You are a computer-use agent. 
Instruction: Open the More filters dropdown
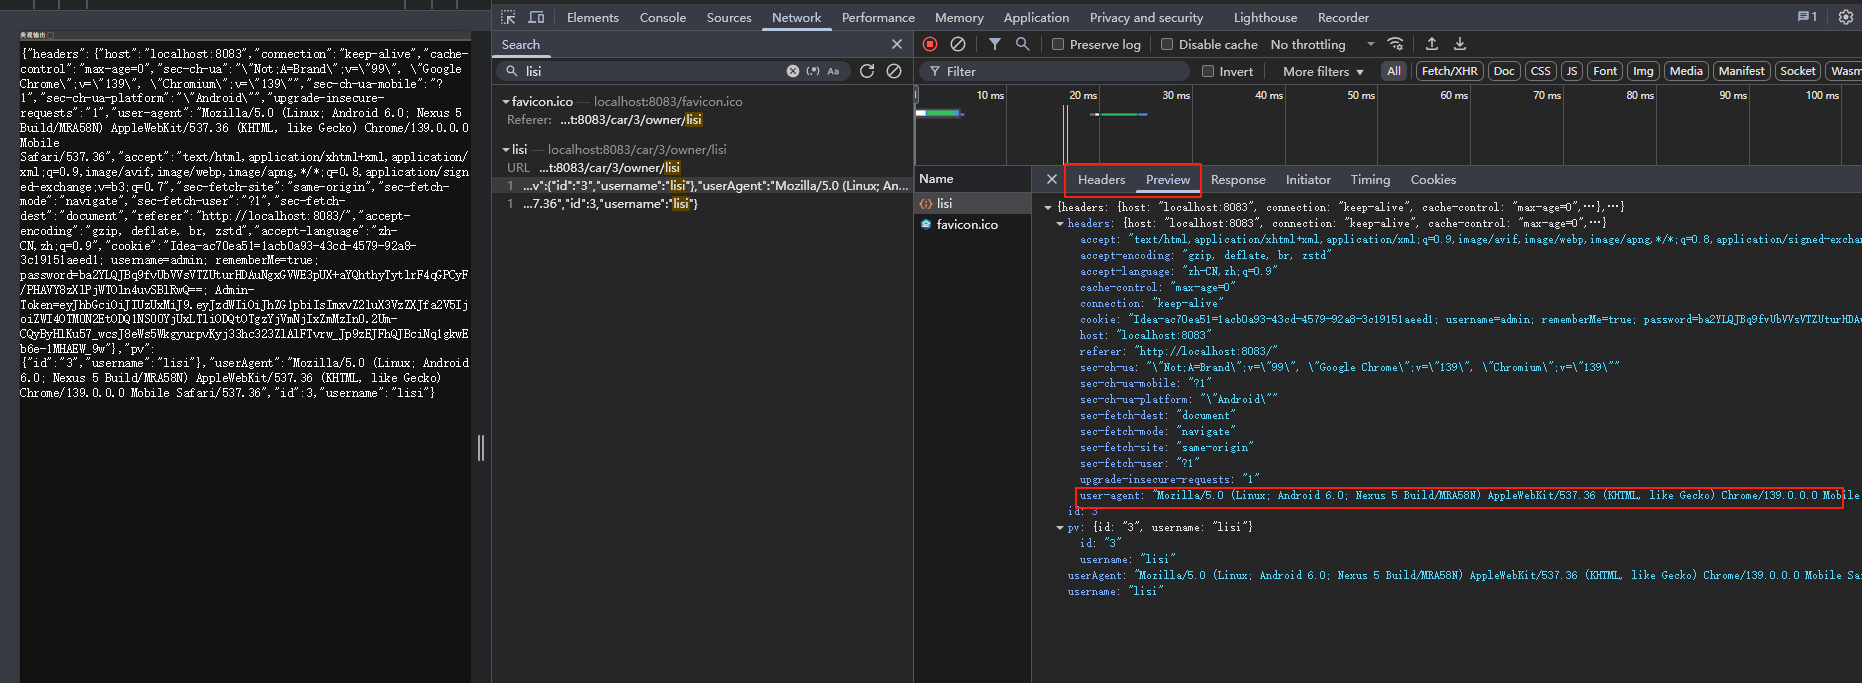tap(1323, 71)
